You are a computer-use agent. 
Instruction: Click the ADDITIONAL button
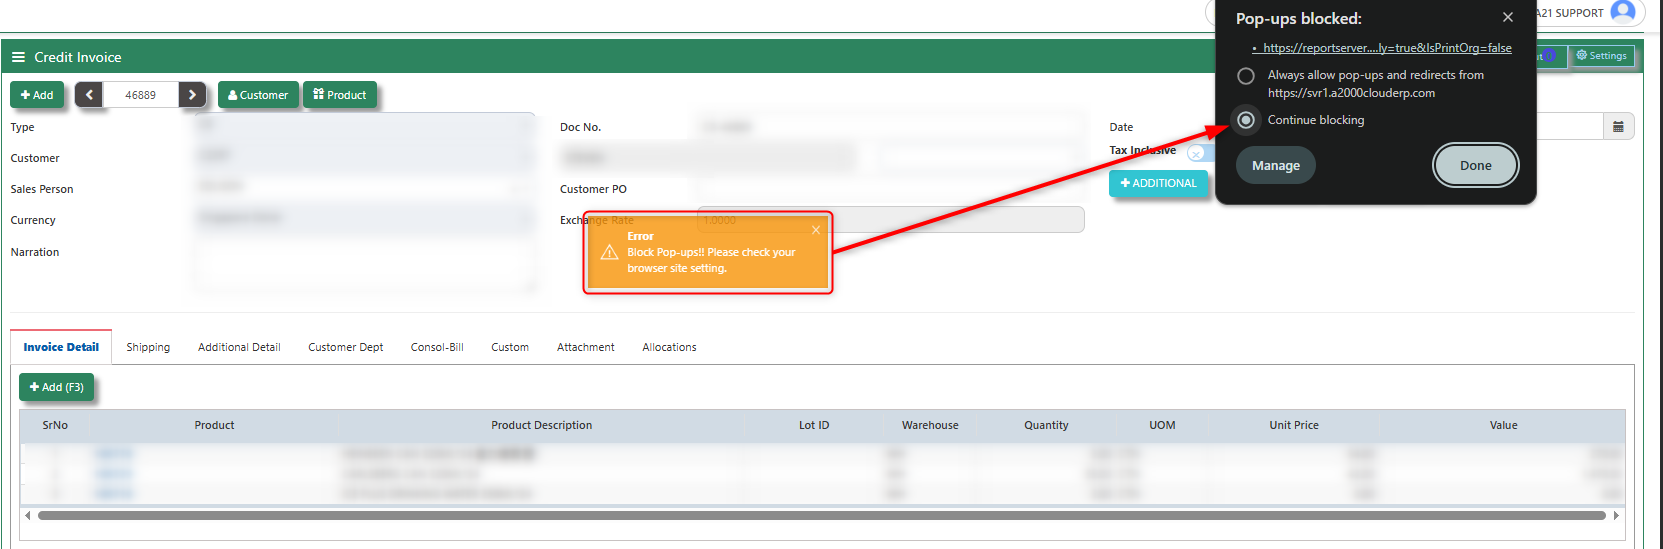(1158, 183)
